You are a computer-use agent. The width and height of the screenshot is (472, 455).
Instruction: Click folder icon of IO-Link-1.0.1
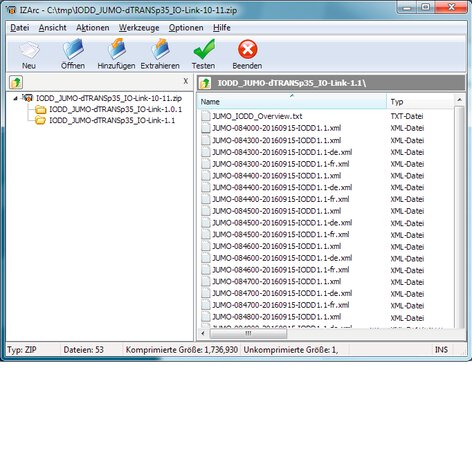point(41,109)
